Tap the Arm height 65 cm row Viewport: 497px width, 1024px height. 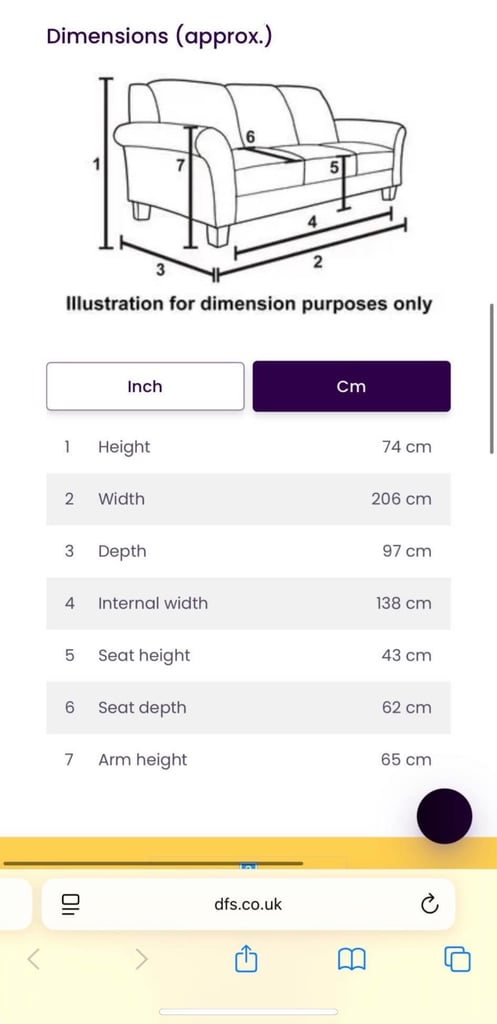(x=248, y=760)
